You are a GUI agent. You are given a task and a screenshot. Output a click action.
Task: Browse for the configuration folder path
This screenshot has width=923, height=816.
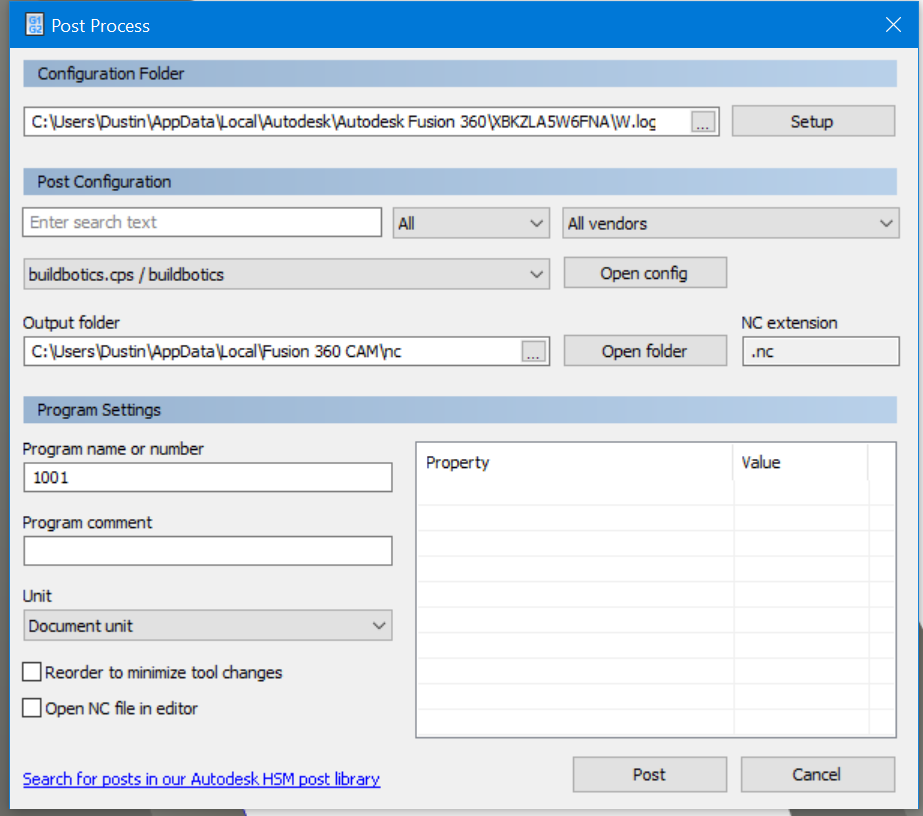point(704,122)
